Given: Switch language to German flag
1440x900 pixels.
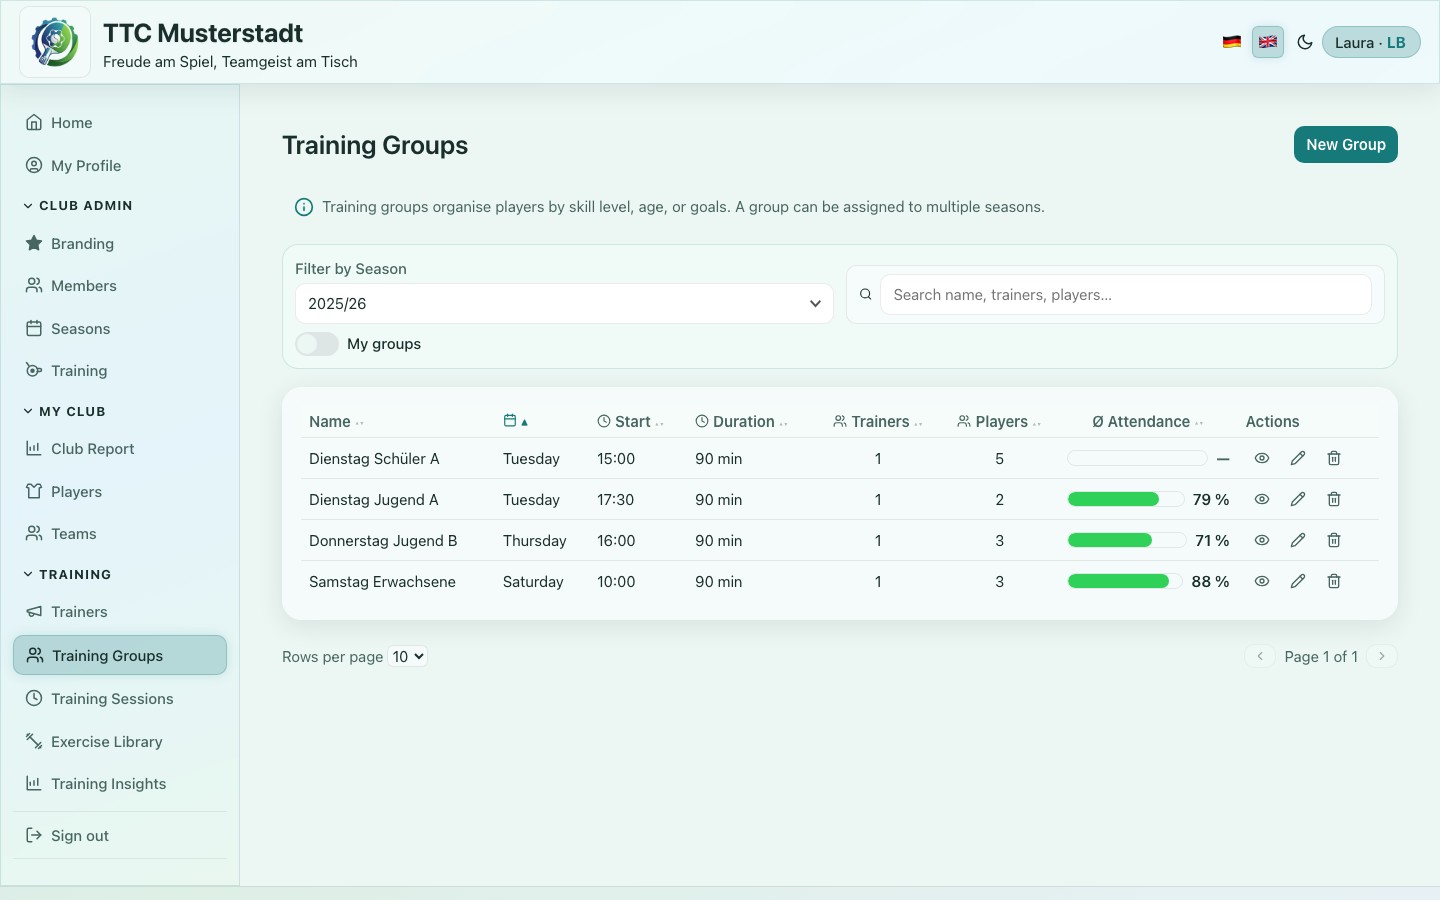Looking at the screenshot, I should pyautogui.click(x=1232, y=42).
